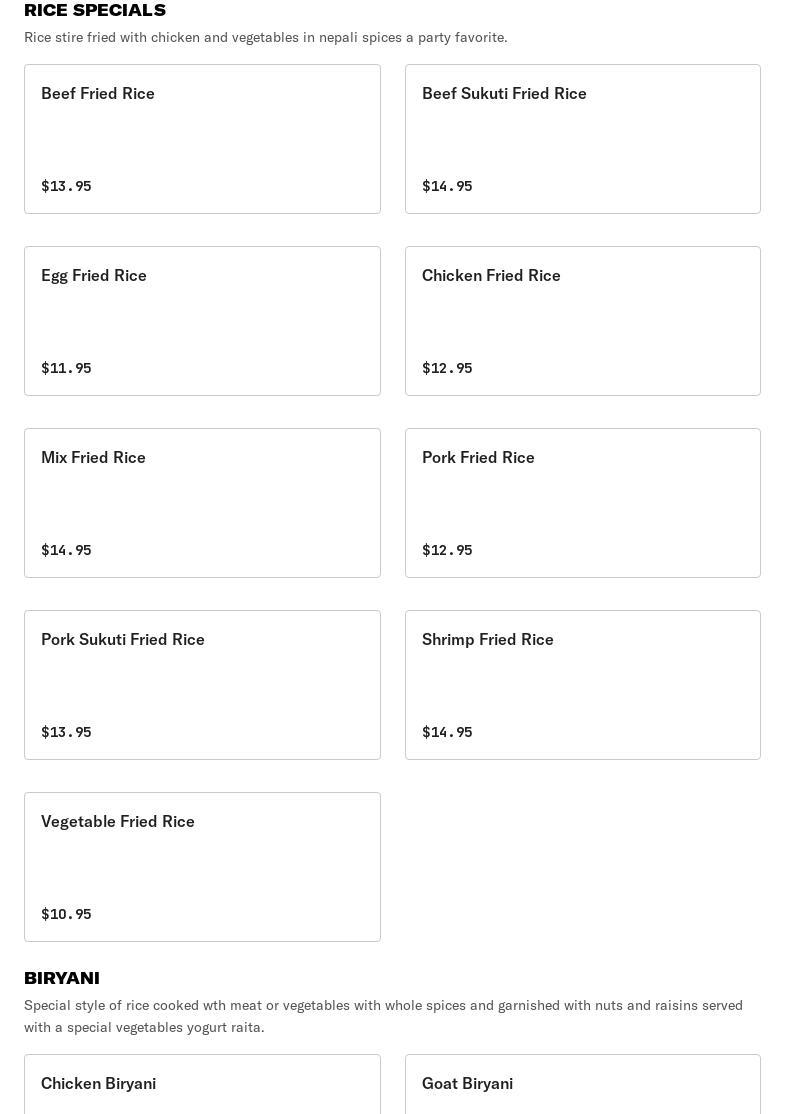Open the Chicken Fried Rice card

click(582, 321)
